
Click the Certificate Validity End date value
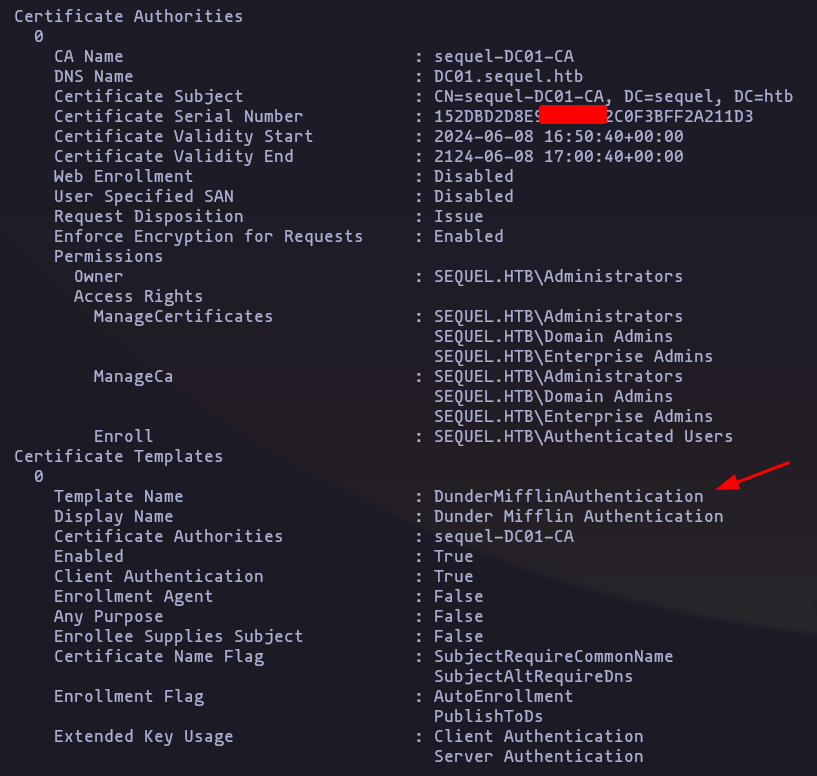coord(559,156)
